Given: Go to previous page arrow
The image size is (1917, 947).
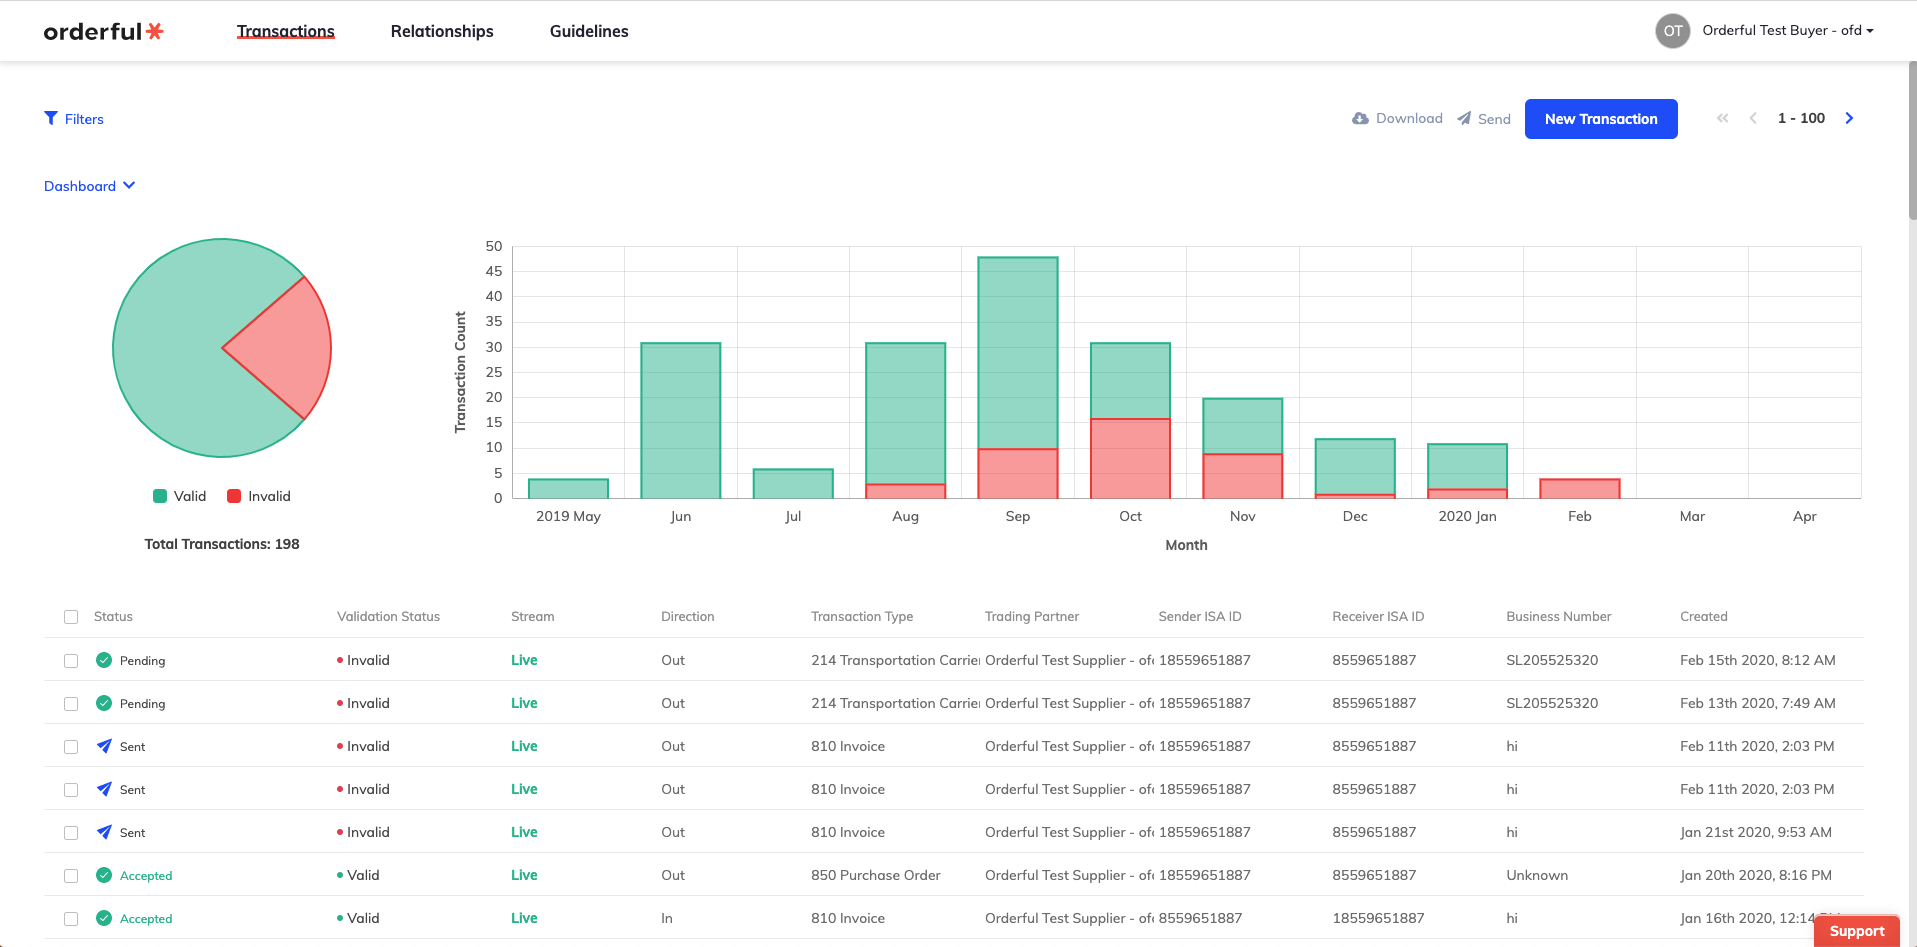Looking at the screenshot, I should [x=1753, y=118].
